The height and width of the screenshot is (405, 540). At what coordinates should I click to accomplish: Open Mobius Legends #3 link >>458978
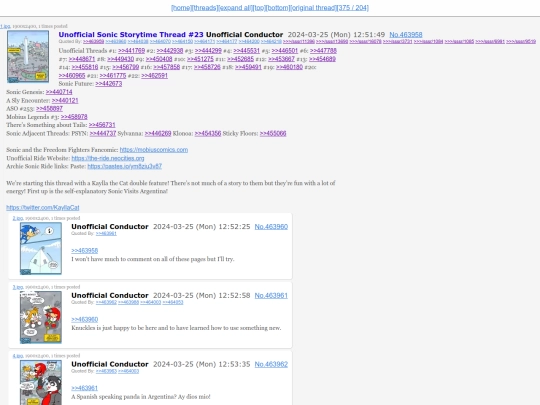click(74, 117)
